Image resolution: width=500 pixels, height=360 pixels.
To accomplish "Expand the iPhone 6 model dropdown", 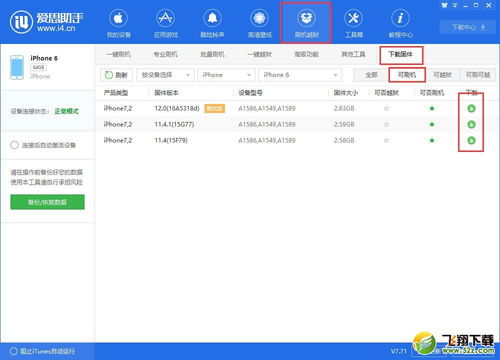I will point(300,75).
